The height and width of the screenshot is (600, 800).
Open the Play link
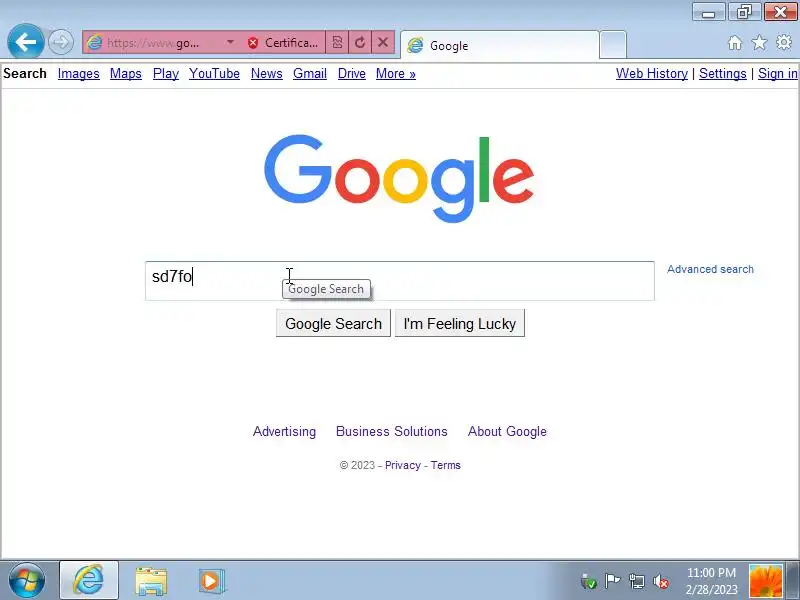point(166,73)
